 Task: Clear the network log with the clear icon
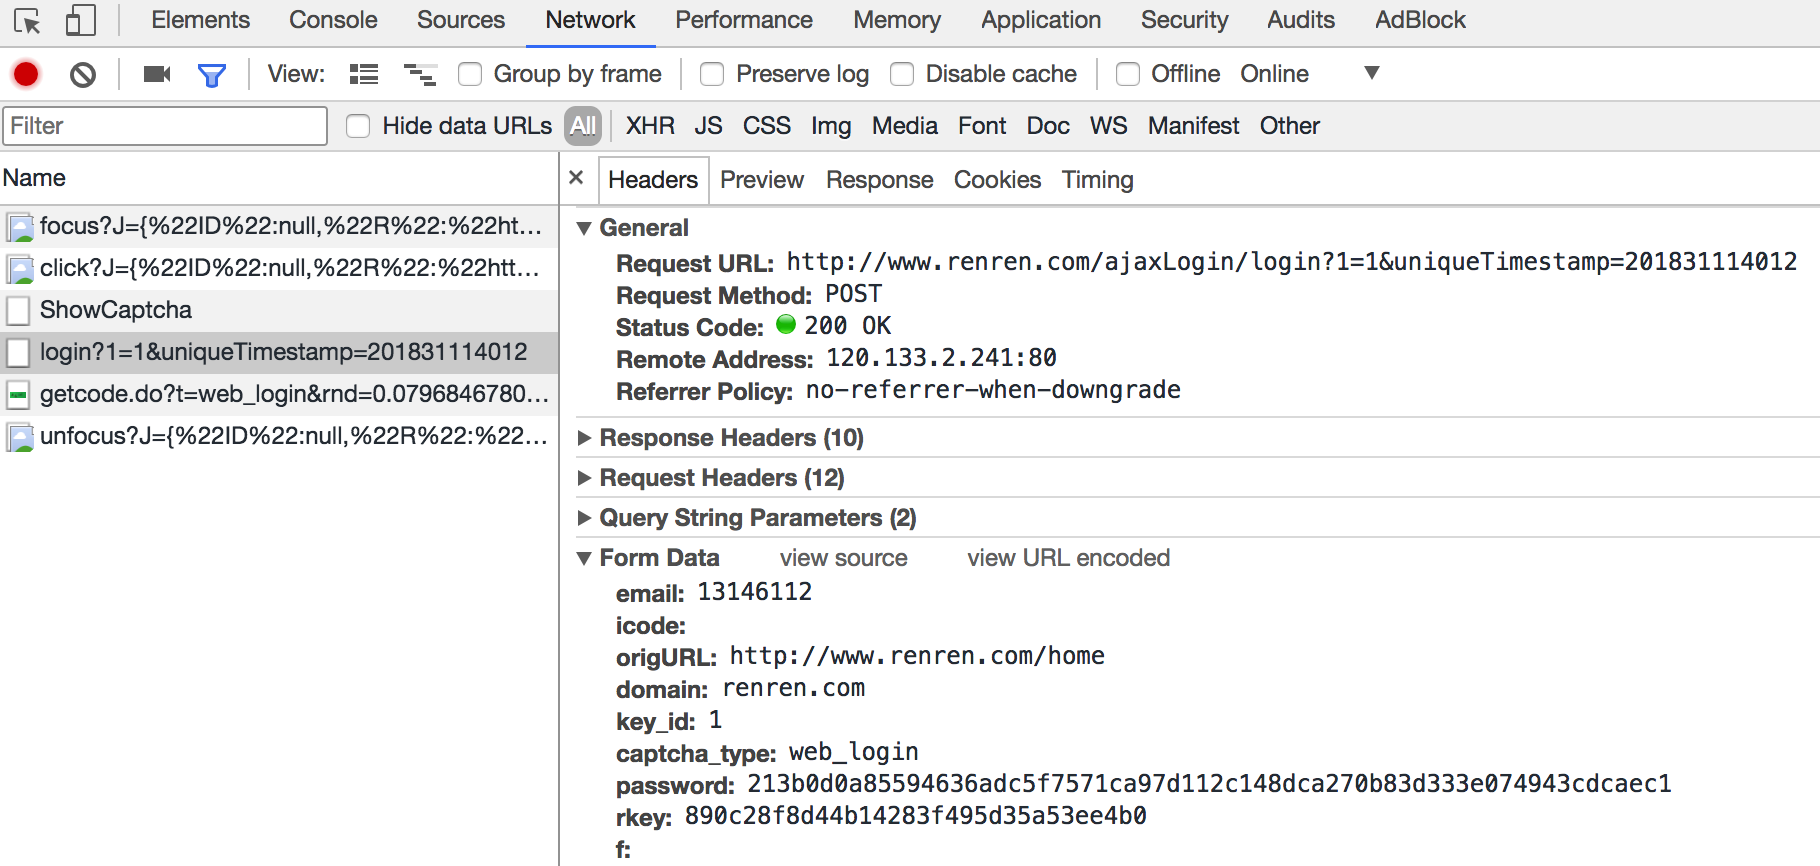[83, 74]
